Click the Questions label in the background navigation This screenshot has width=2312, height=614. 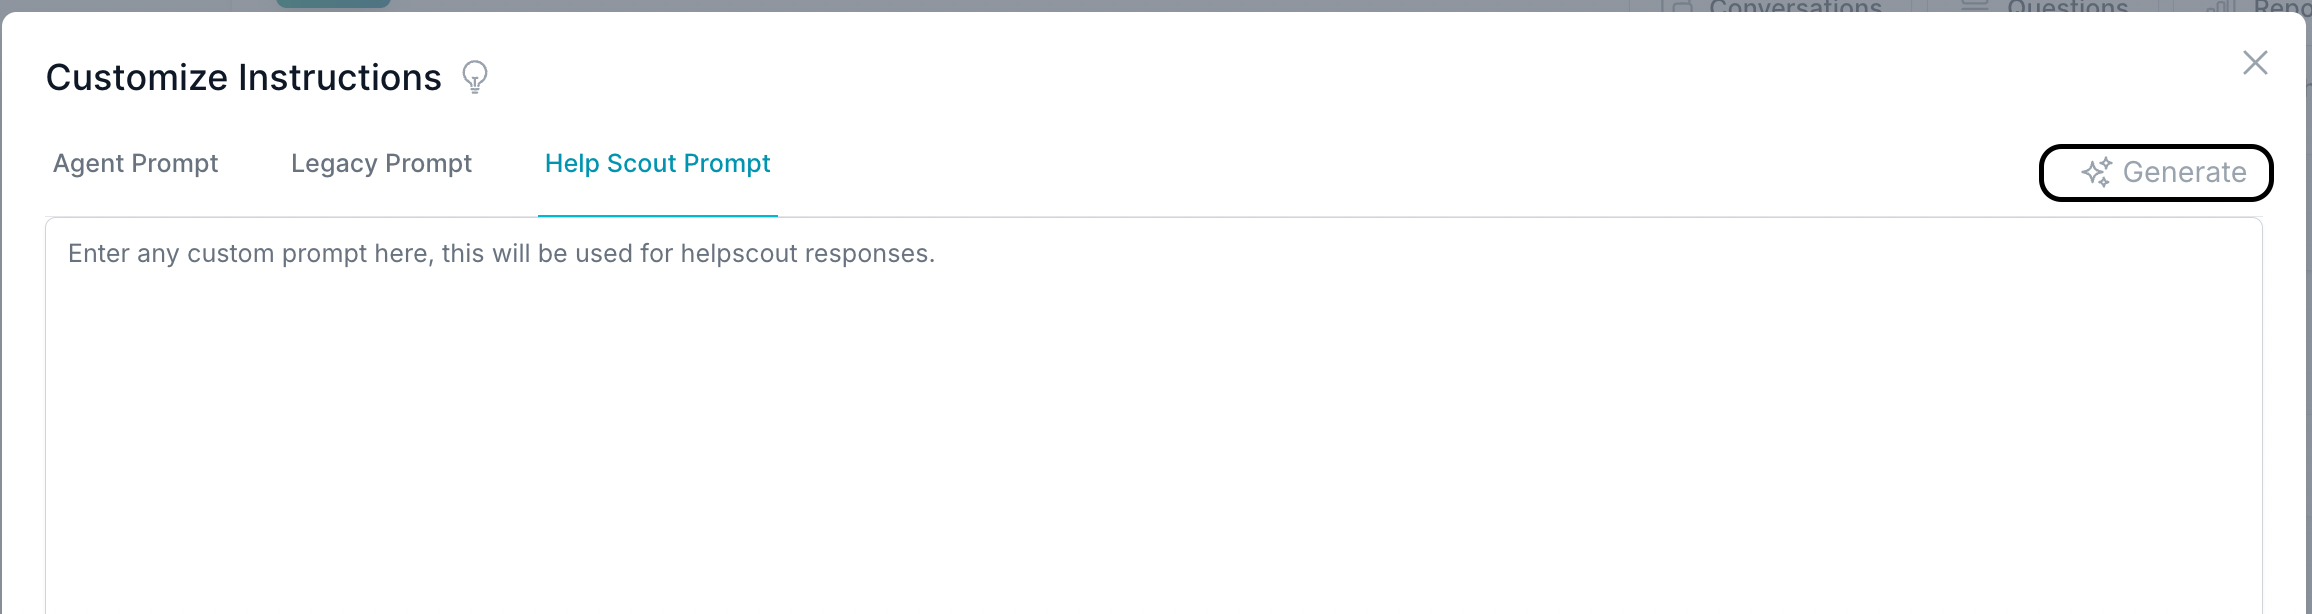2067,6
